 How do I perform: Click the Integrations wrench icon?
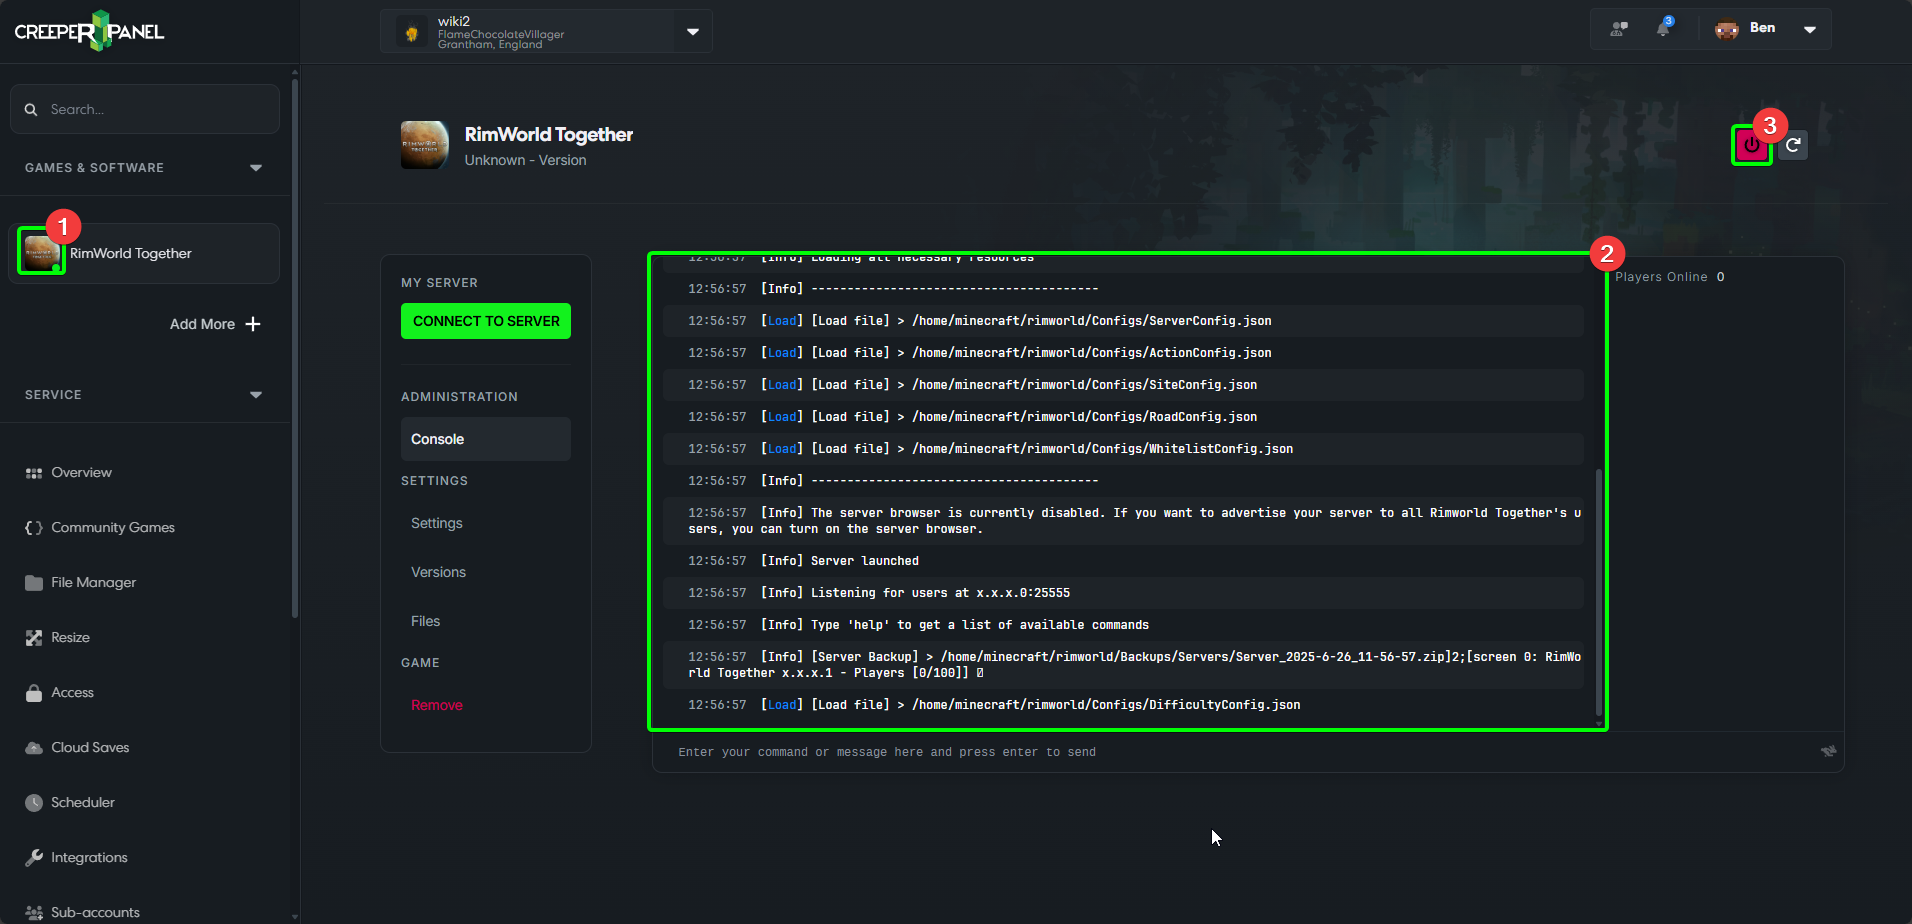[34, 858]
